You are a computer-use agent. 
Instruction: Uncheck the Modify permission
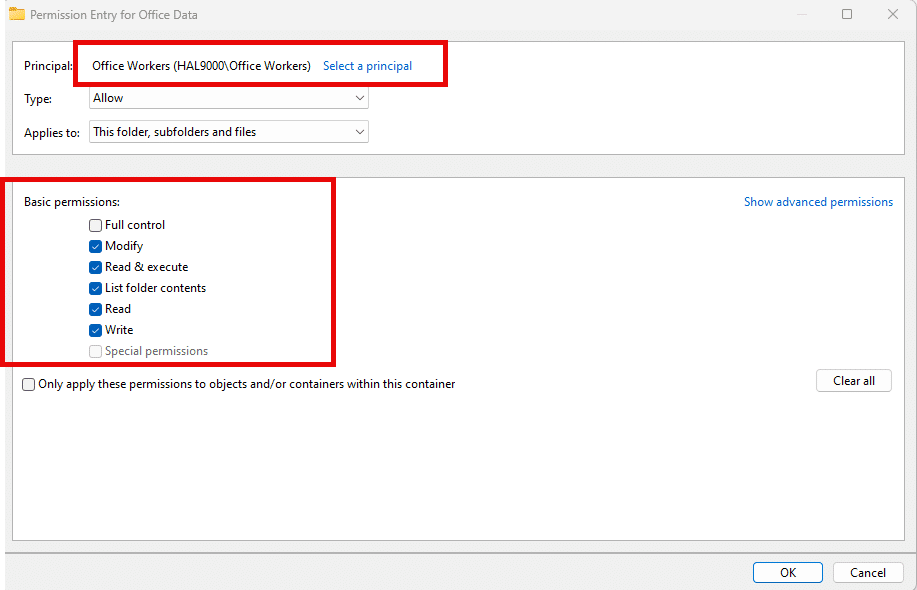tap(95, 246)
